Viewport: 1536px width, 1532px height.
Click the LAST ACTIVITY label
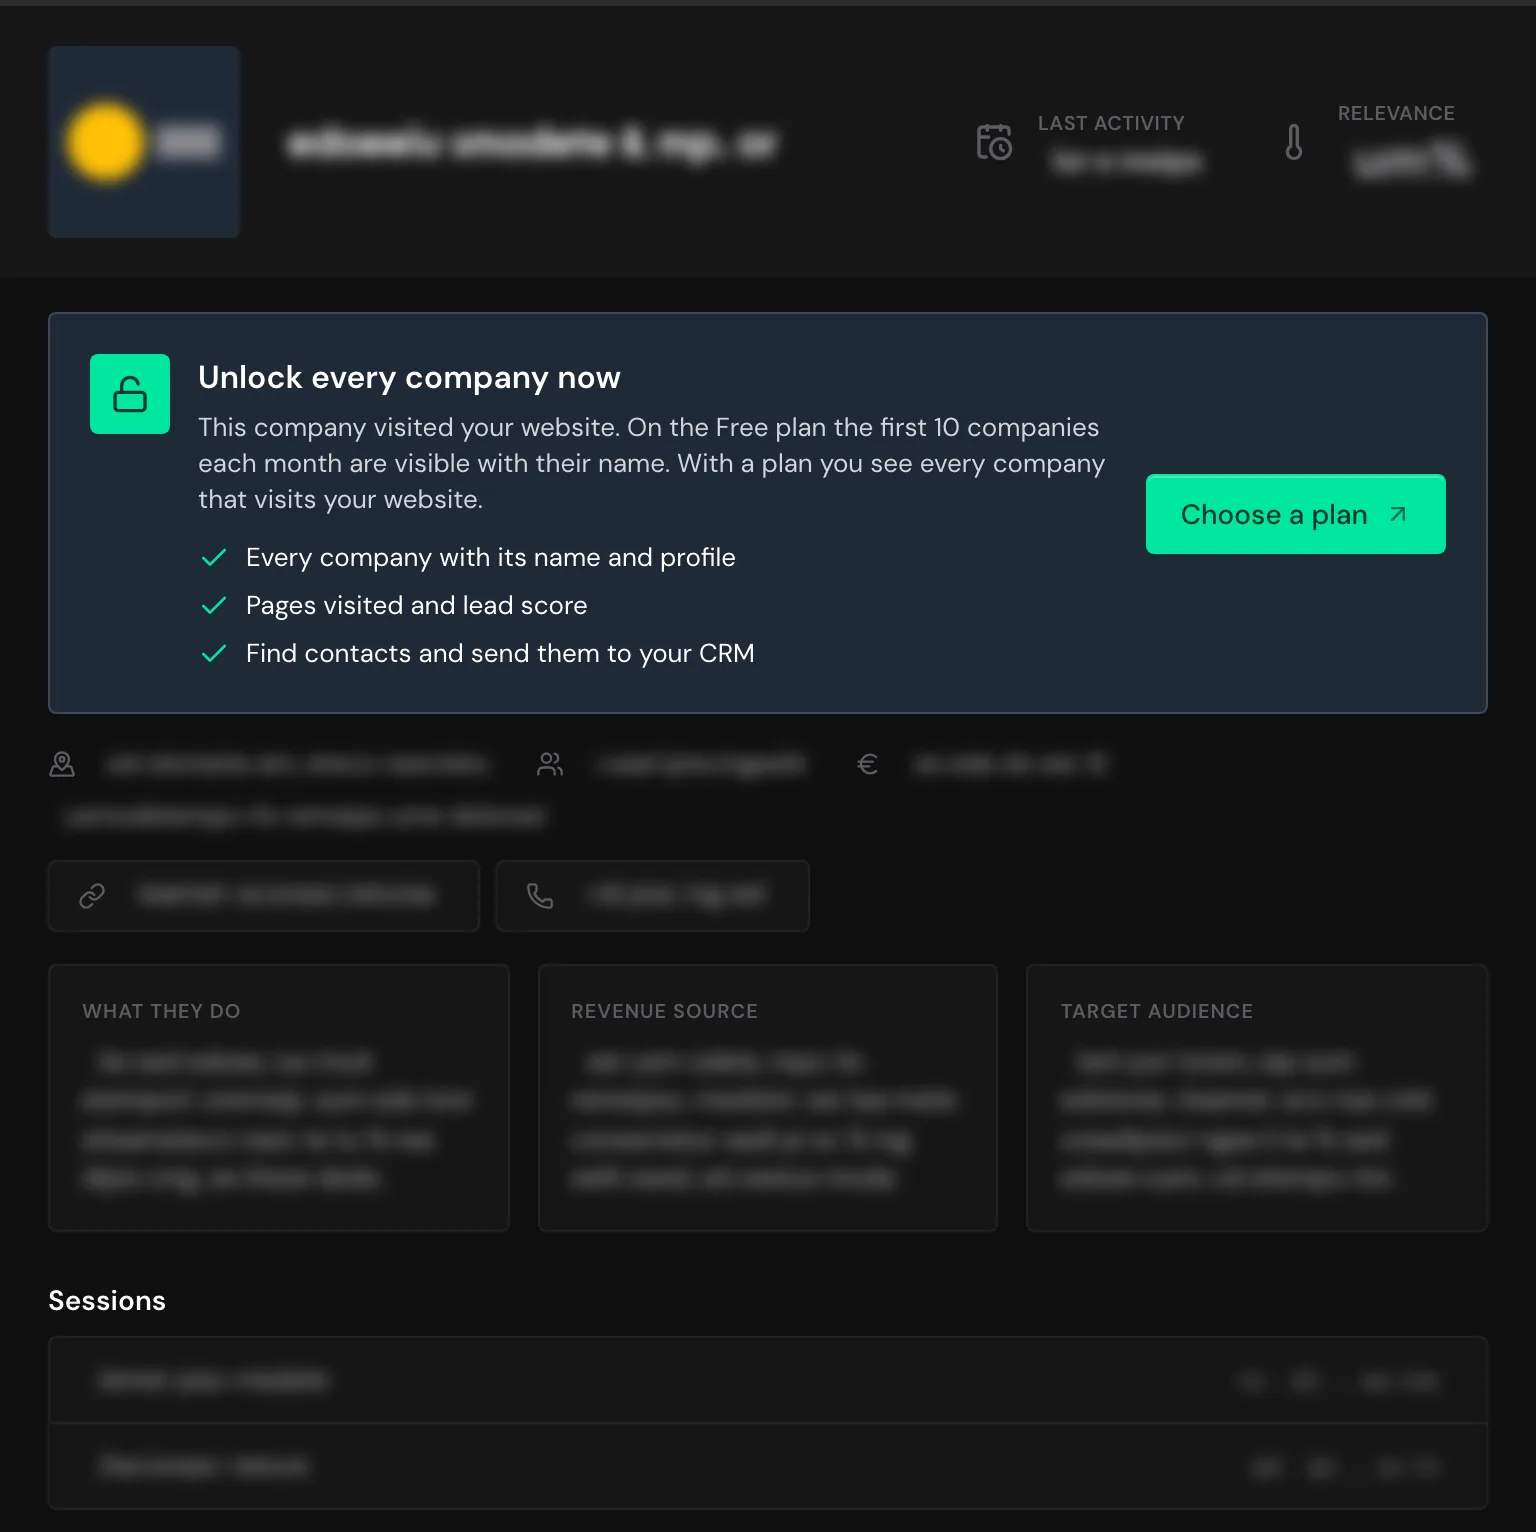pyautogui.click(x=1111, y=123)
